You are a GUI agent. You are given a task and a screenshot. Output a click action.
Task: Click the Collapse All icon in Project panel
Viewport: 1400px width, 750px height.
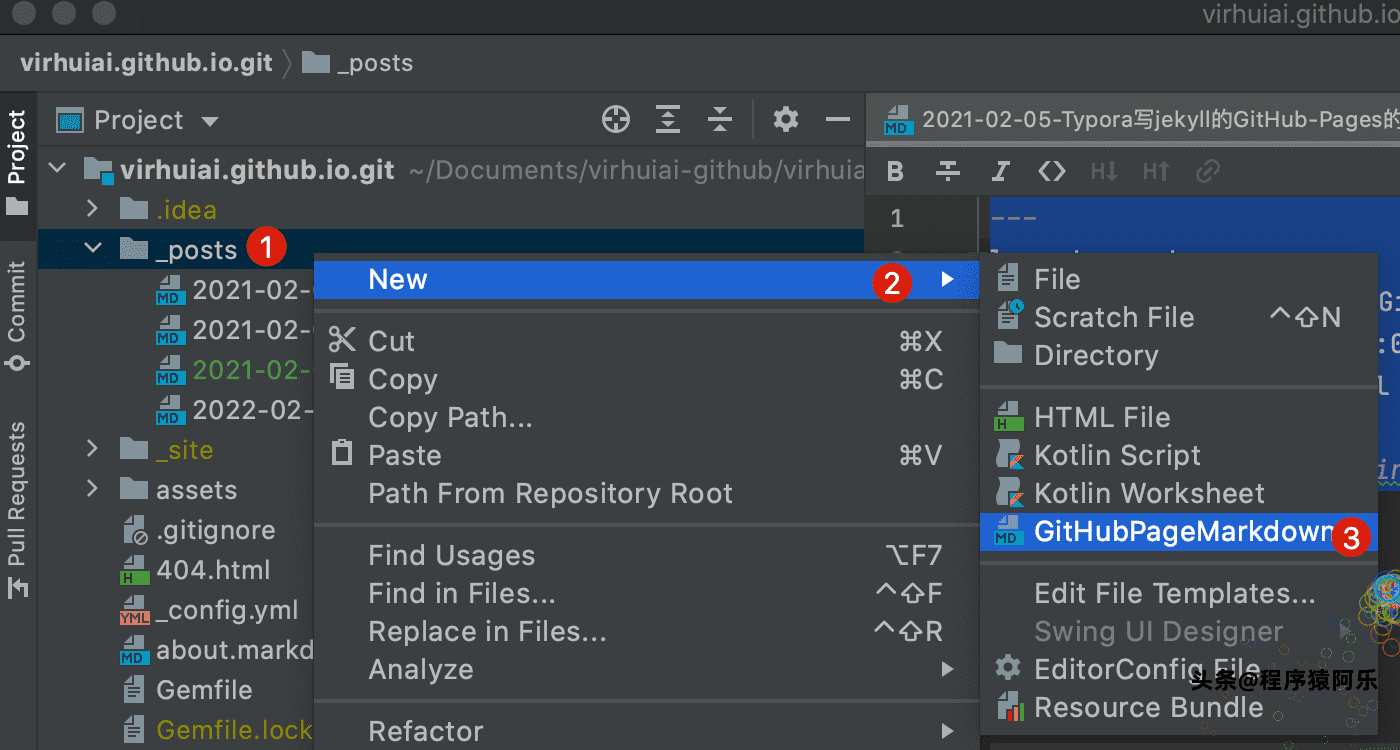point(720,120)
